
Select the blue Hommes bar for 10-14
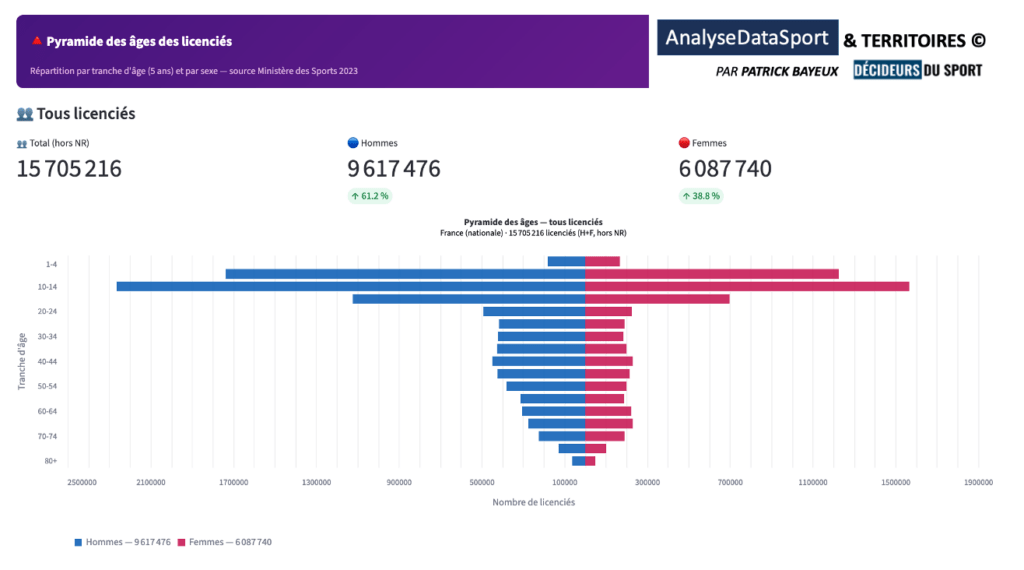pos(350,287)
